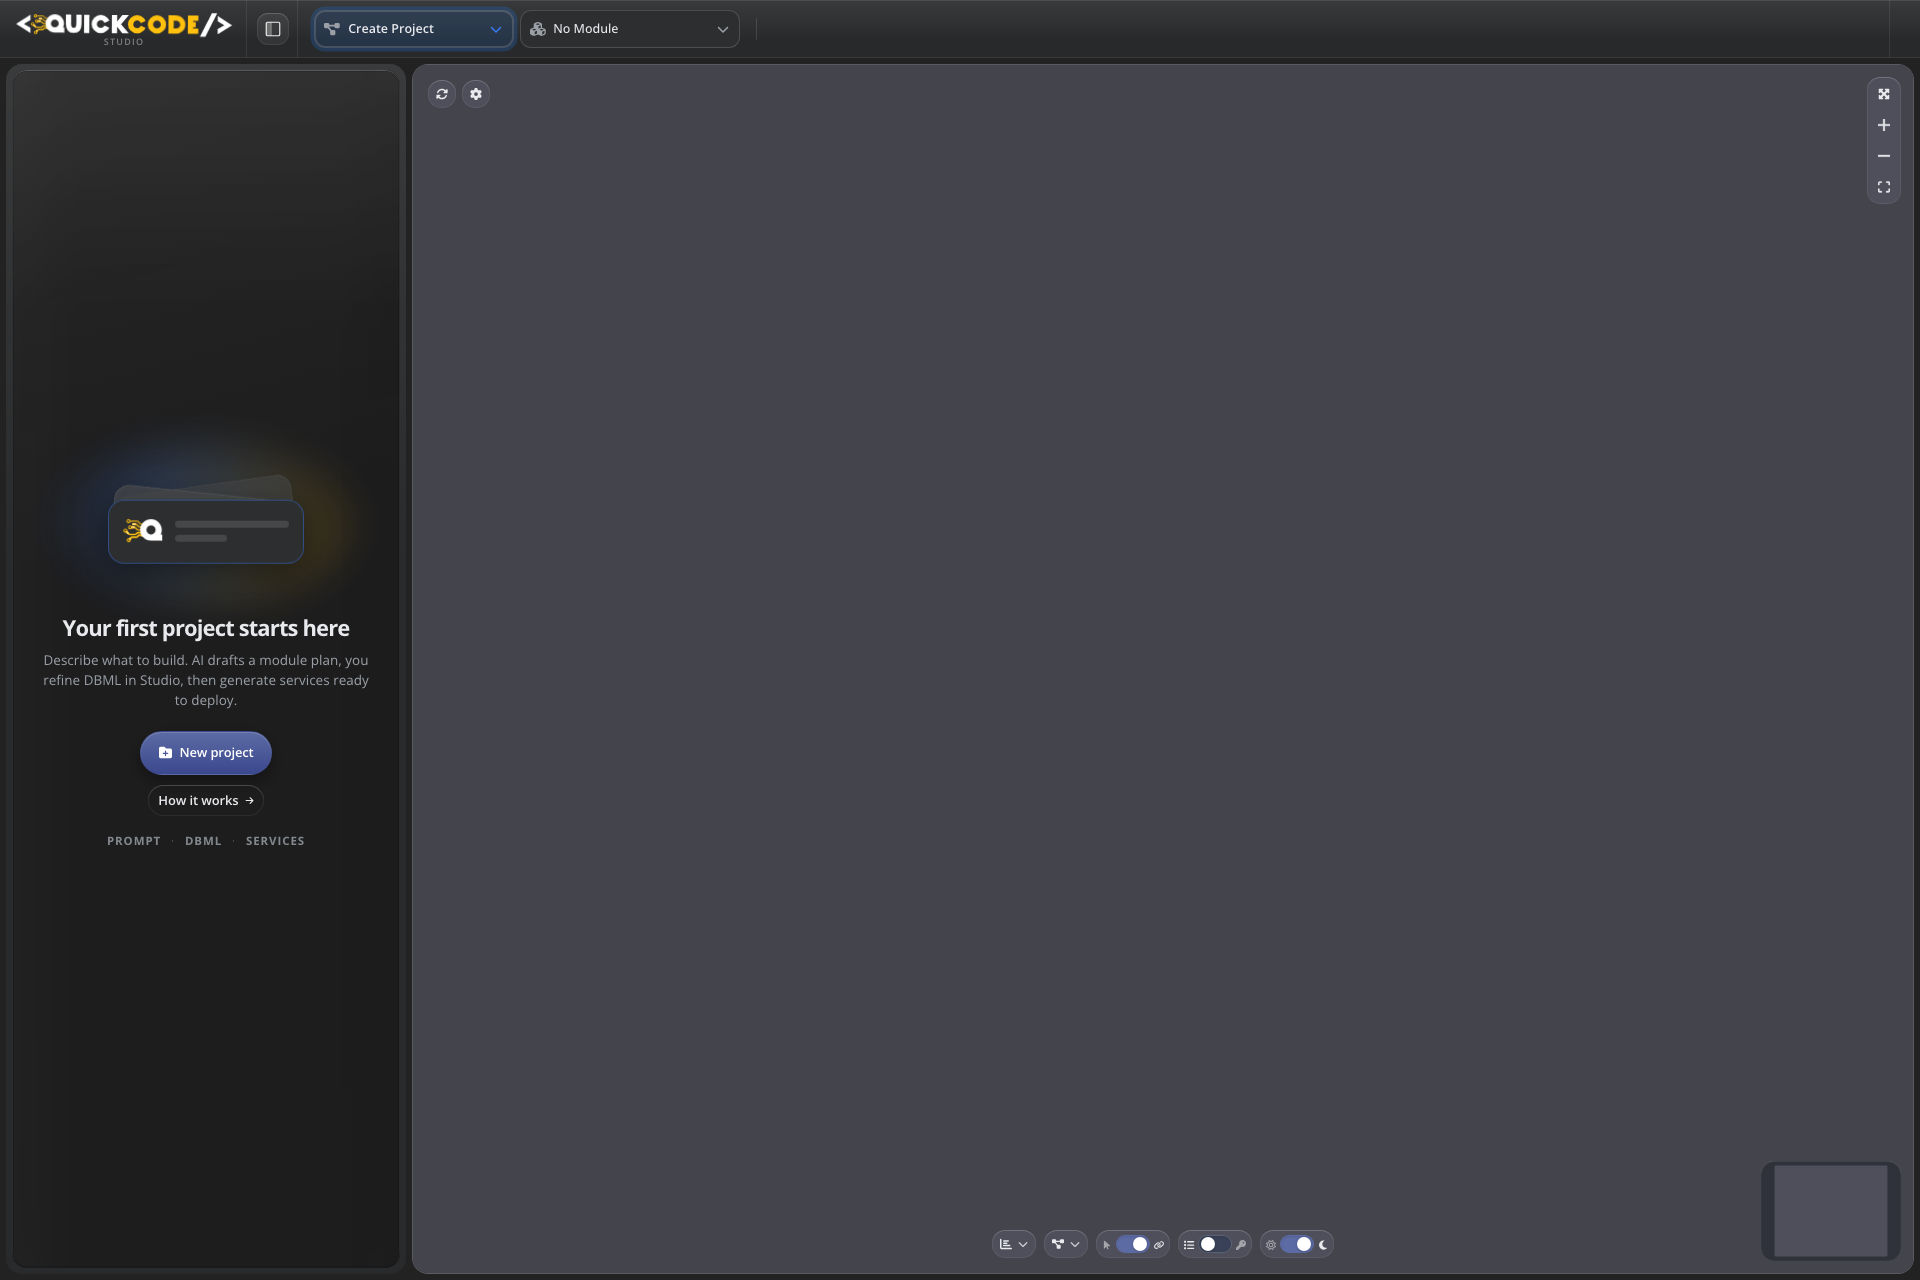Screen dimensions: 1920x1280
Task: Toggle the list/key view switch
Action: pos(1215,1245)
